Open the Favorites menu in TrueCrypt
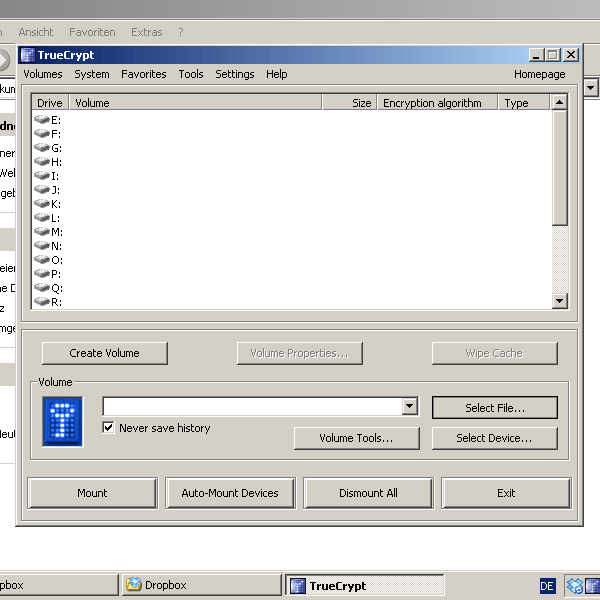The width and height of the screenshot is (600, 600). coord(144,74)
